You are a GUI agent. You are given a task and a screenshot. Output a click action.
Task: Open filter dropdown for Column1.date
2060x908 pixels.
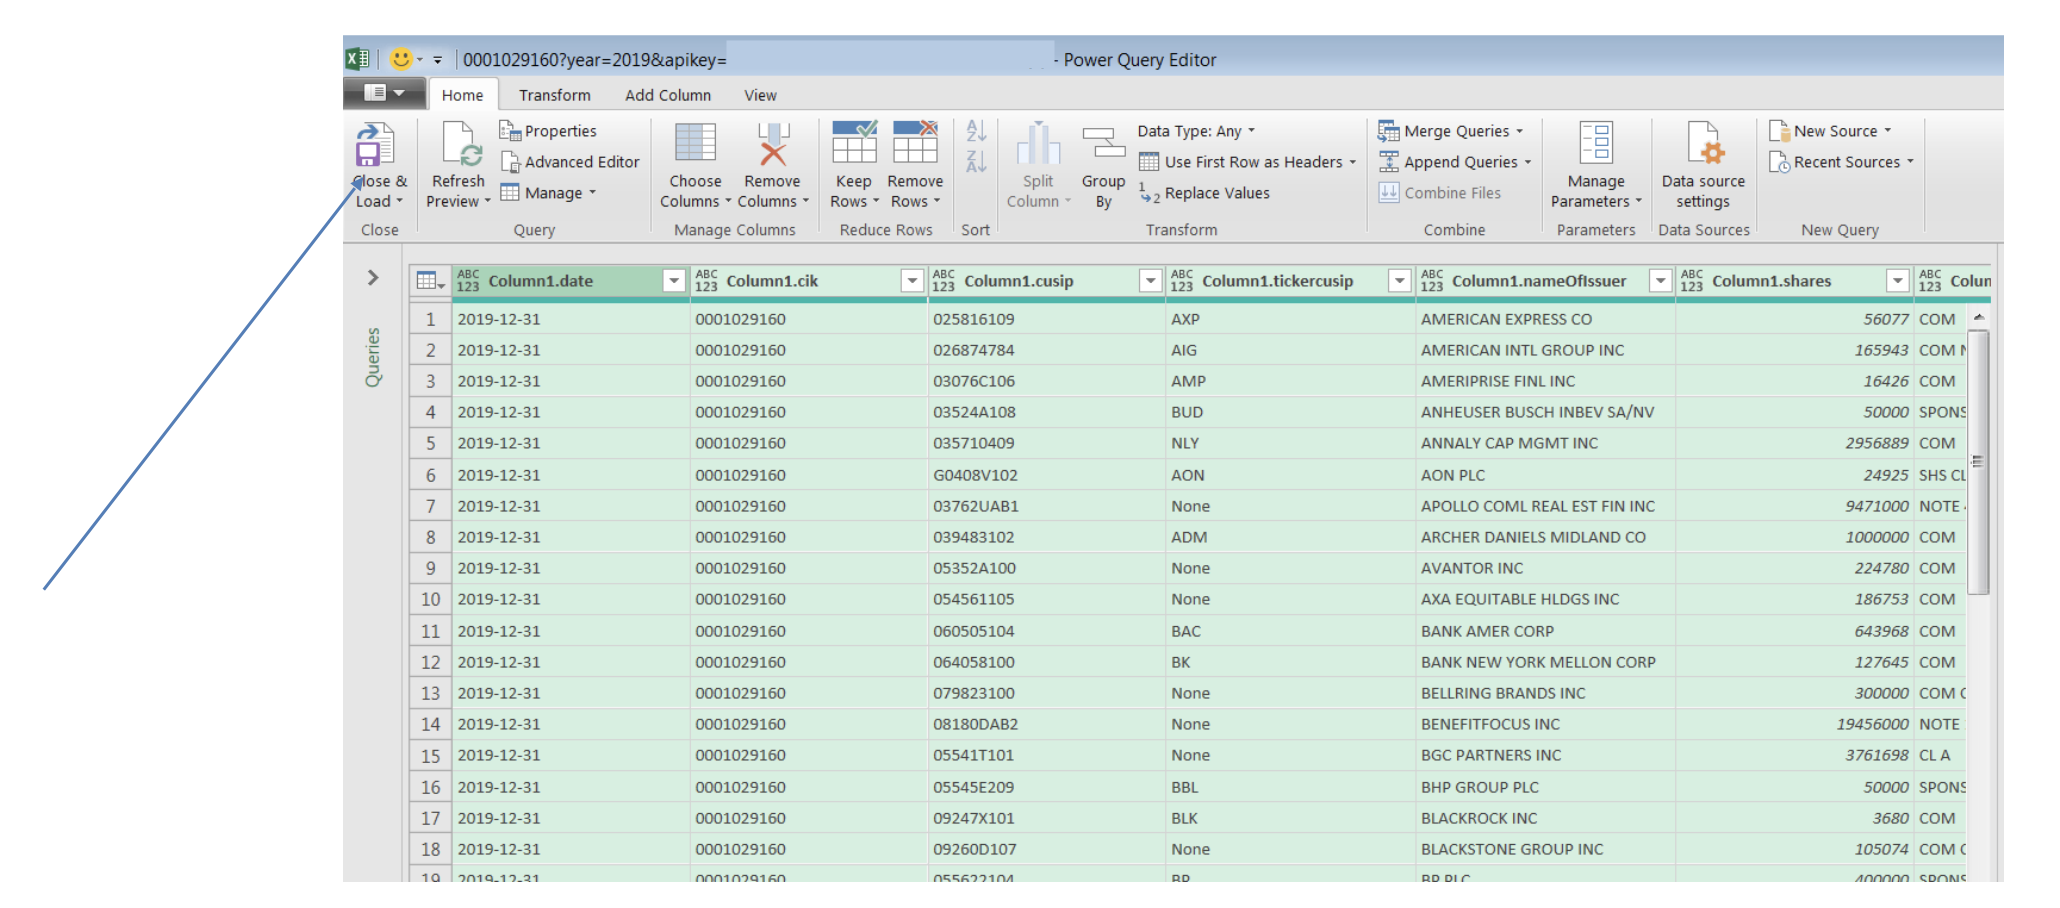[674, 281]
